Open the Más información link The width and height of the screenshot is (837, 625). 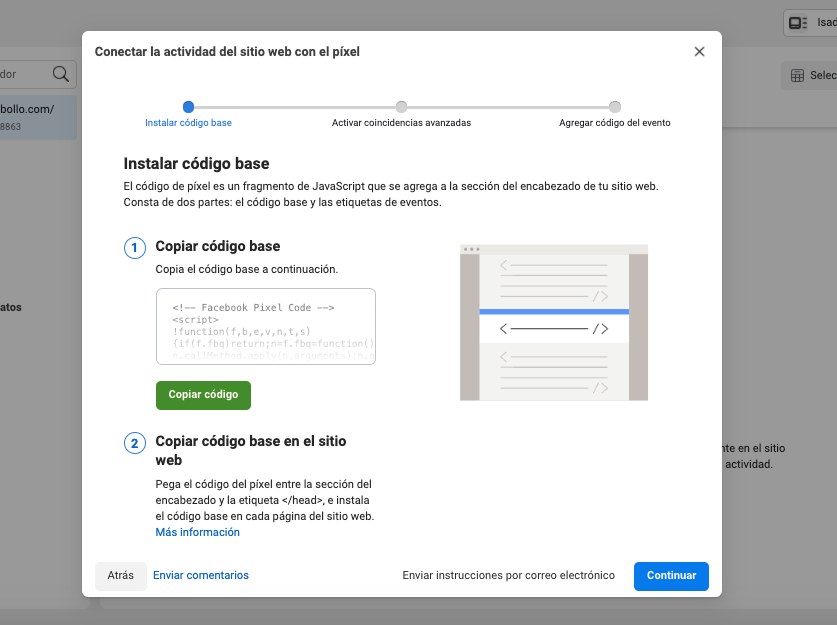[x=197, y=532]
